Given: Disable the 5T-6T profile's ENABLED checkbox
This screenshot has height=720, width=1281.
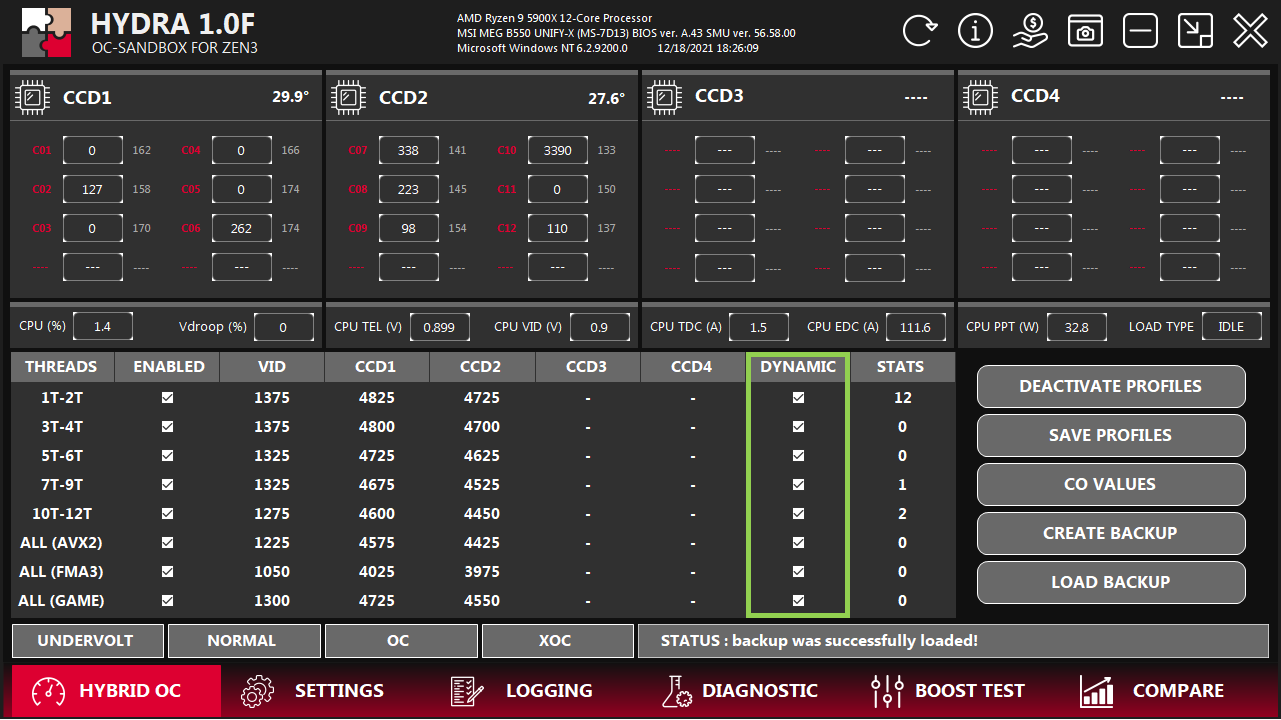Looking at the screenshot, I should [167, 455].
